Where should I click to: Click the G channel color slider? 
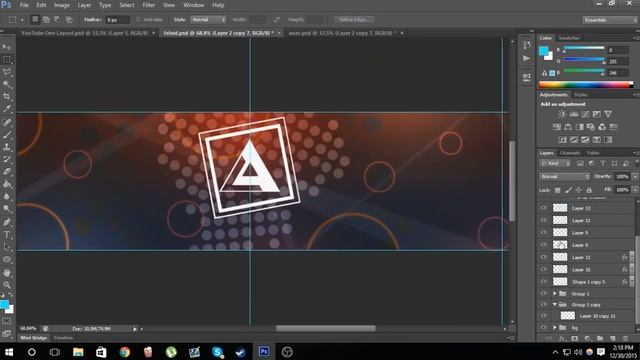click(x=584, y=60)
